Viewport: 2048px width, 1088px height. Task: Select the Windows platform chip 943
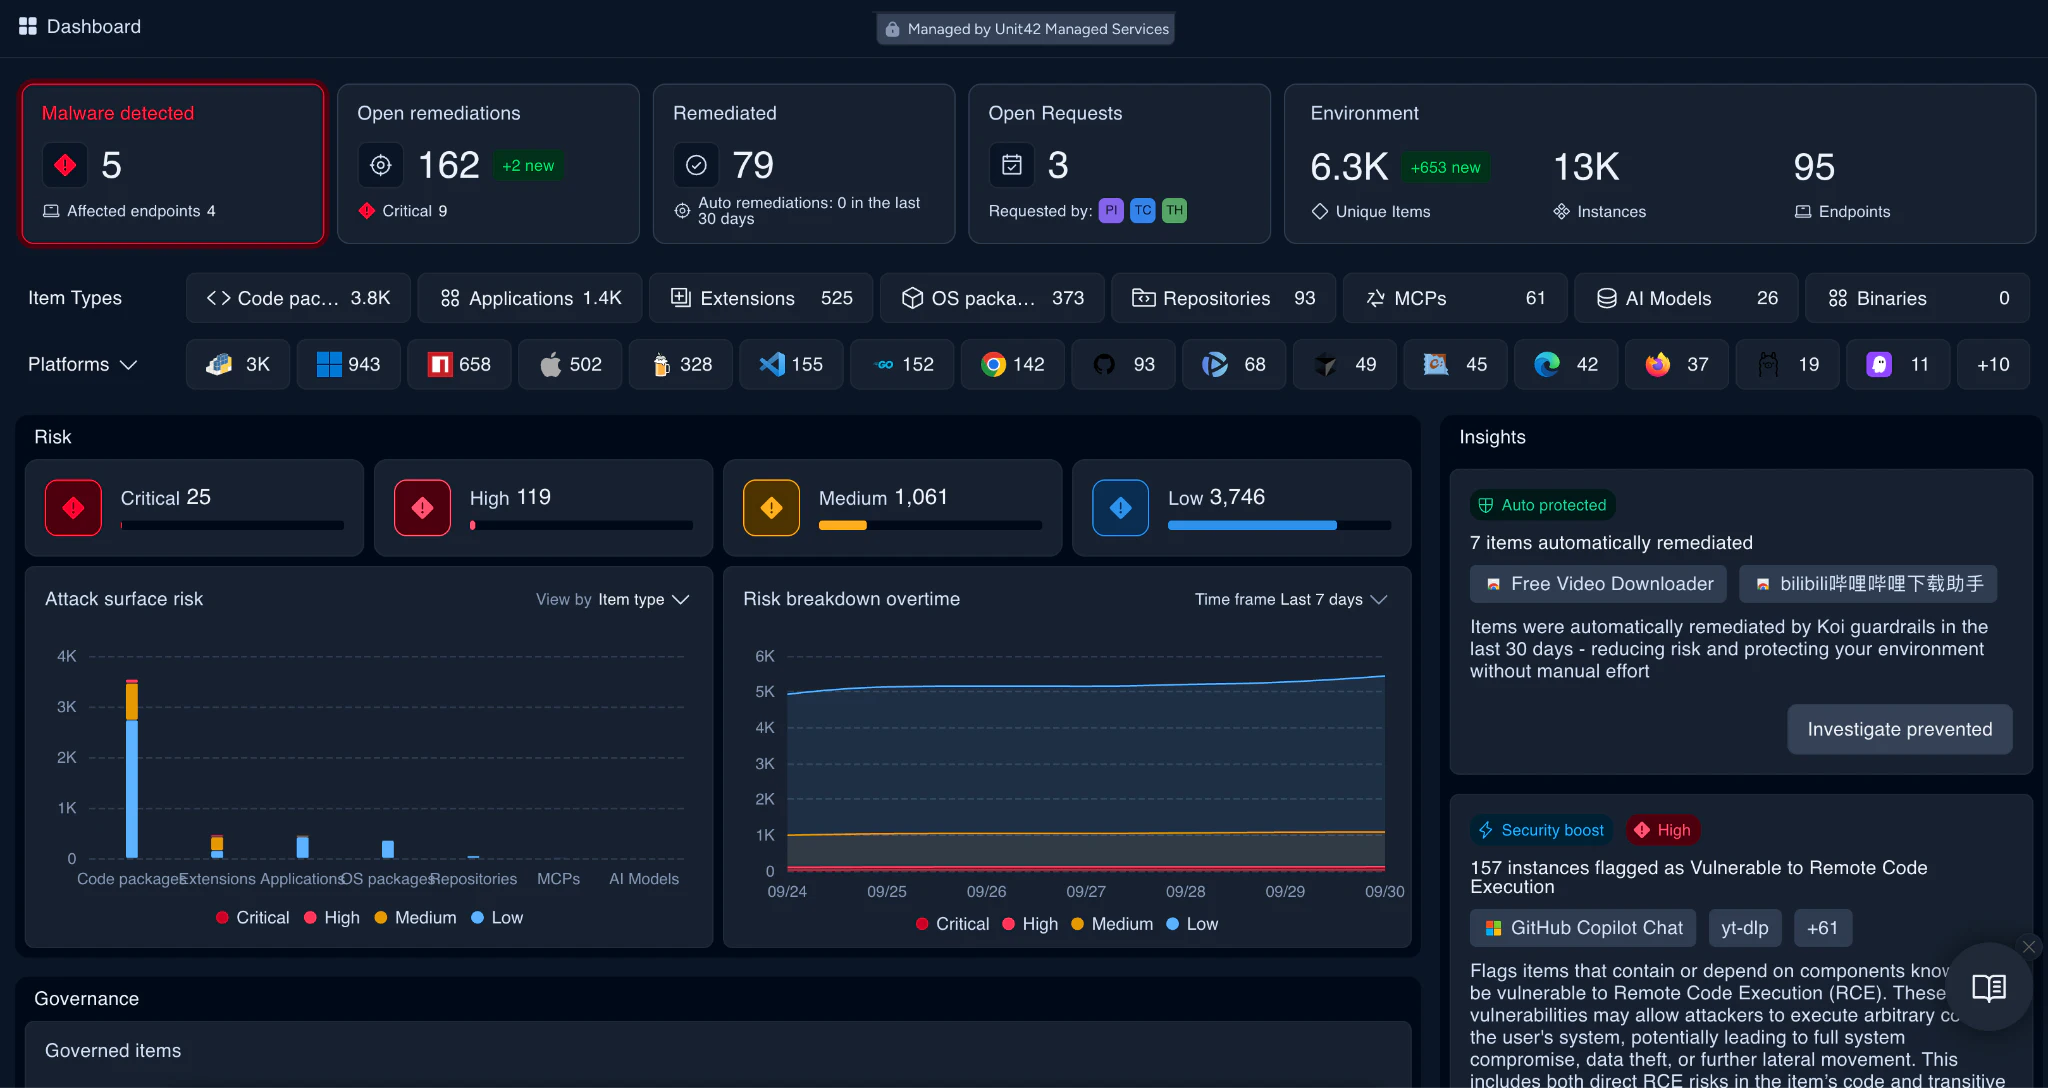point(349,364)
